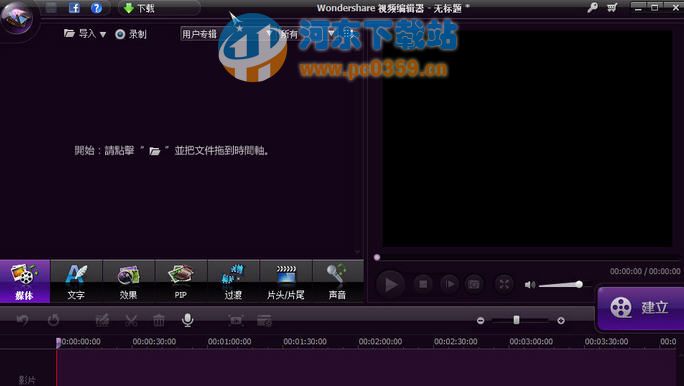
Task: Open the 用户专辑 album dropdown
Action: (x=227, y=34)
